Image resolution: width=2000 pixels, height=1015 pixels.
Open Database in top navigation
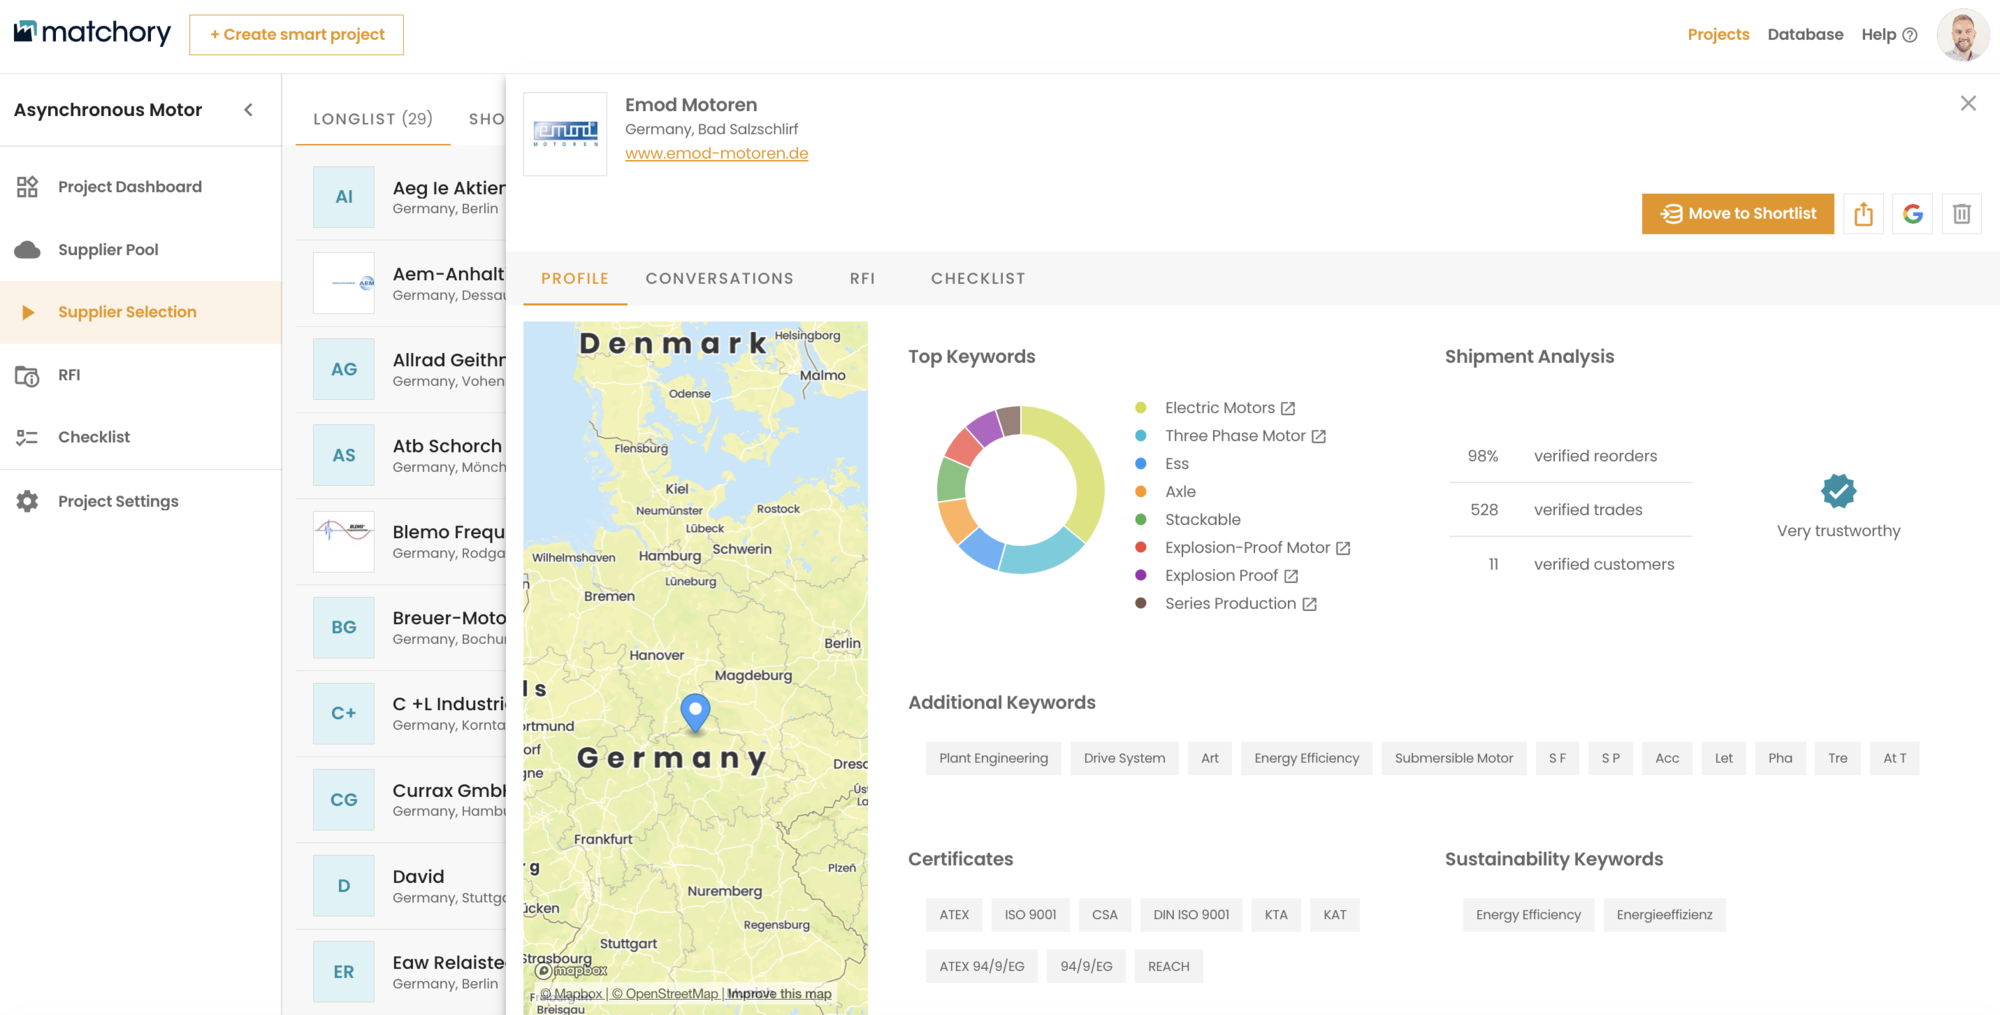[1805, 35]
